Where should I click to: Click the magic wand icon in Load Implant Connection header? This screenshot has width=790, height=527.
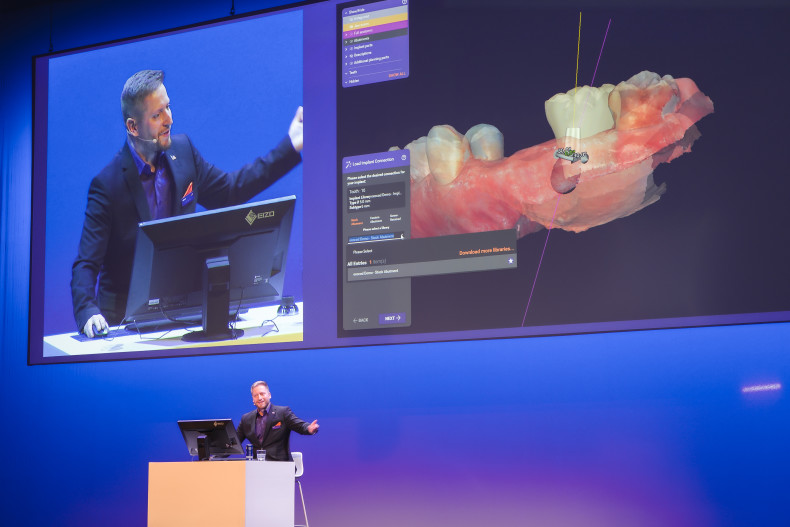(348, 164)
